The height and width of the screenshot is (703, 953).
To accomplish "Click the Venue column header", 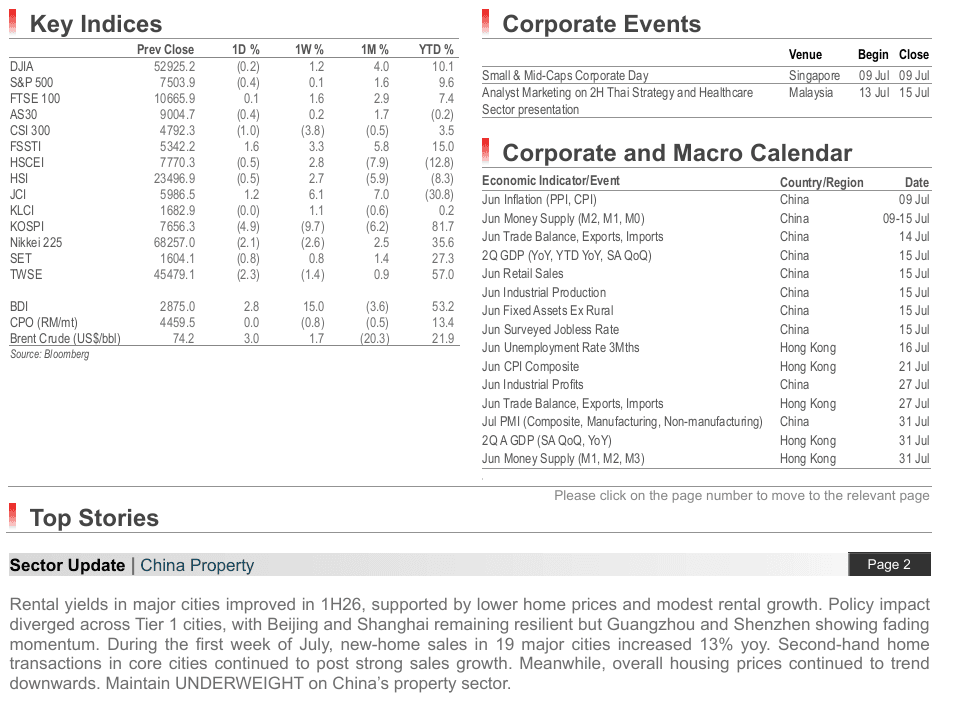I will [x=805, y=55].
